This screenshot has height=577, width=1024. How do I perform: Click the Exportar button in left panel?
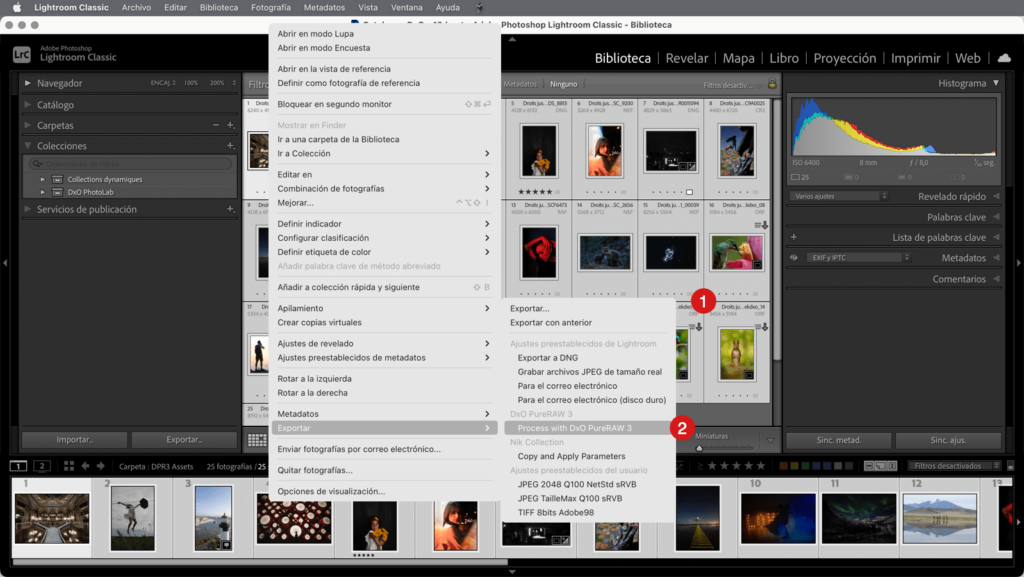click(184, 440)
